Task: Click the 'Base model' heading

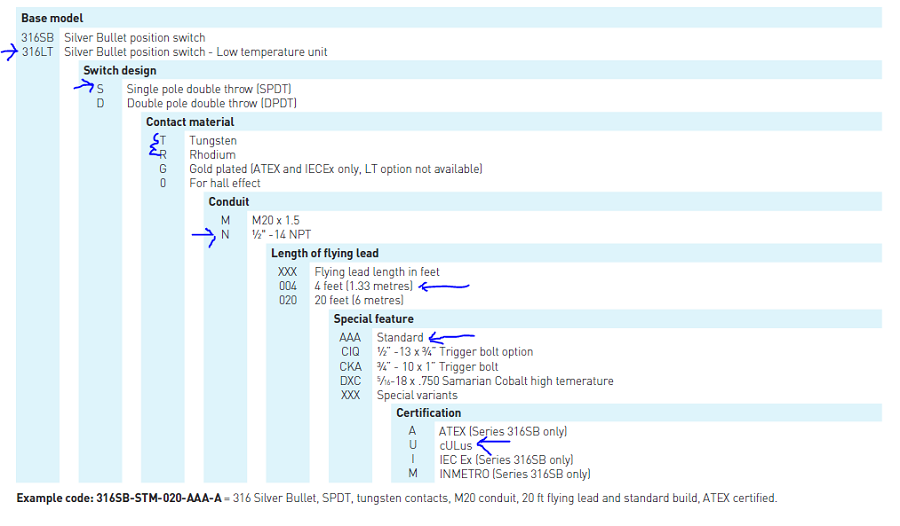Action: pos(52,18)
